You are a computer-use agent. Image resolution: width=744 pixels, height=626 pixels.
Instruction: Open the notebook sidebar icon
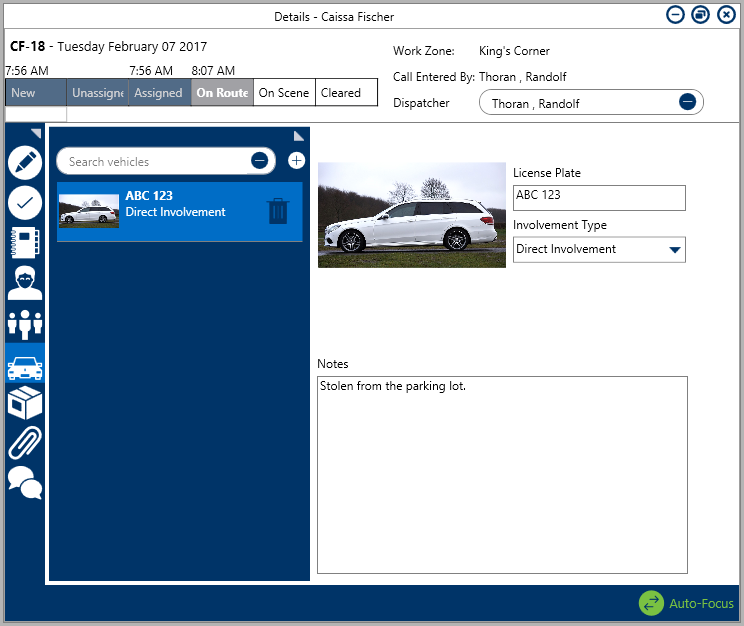(x=25, y=243)
